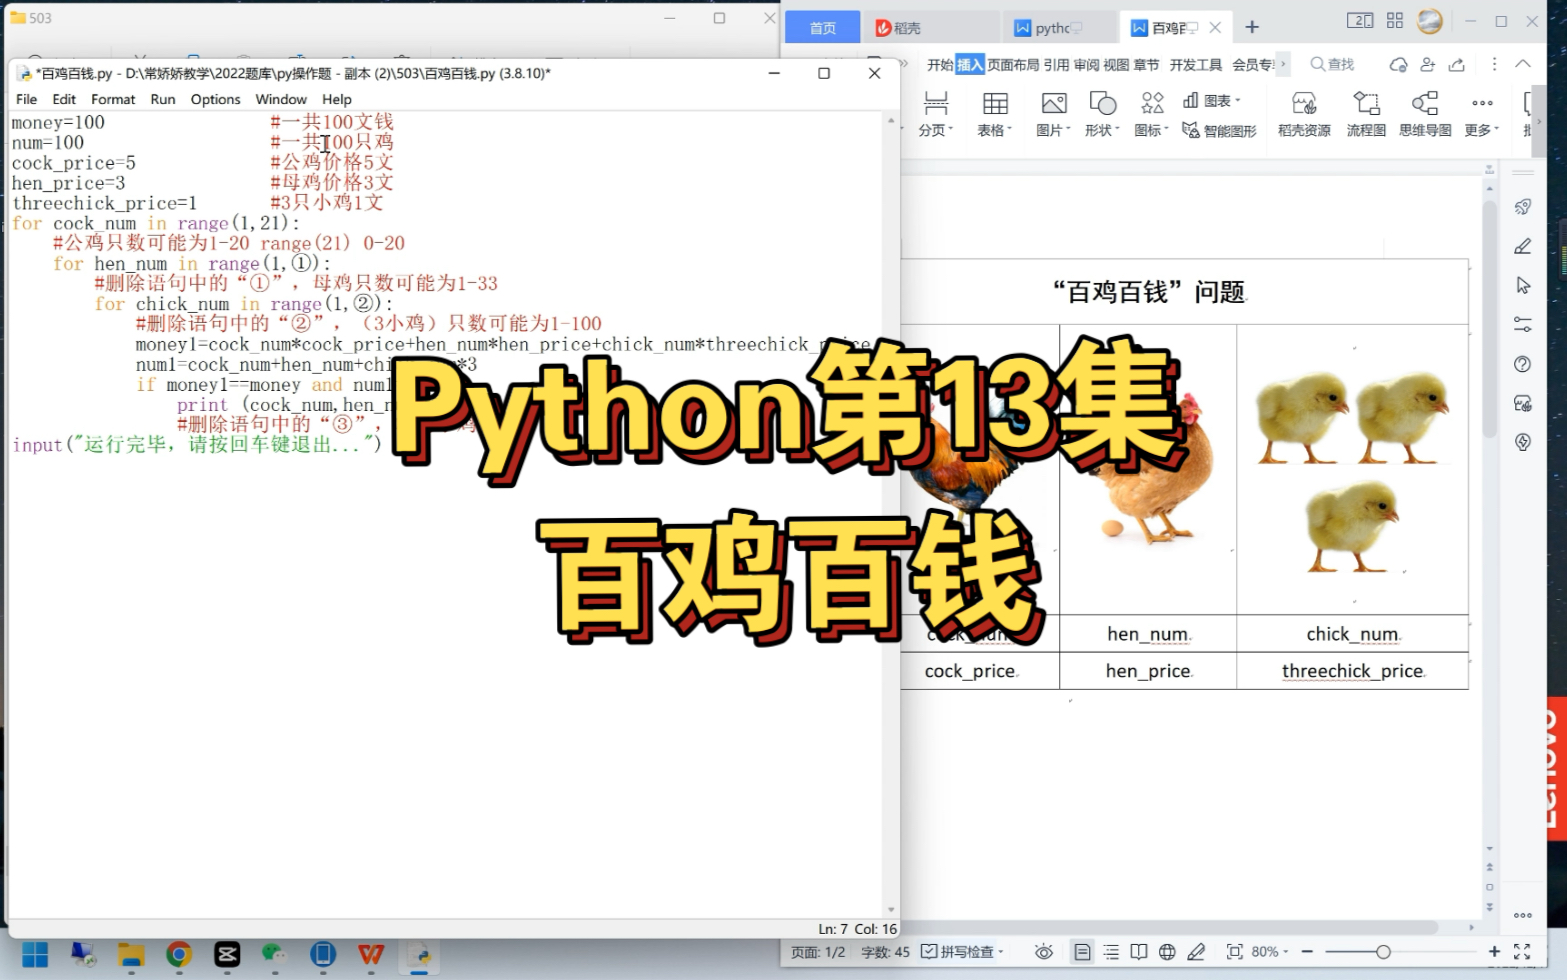Switch to web layout view
Image resolution: width=1567 pixels, height=980 pixels.
tap(1167, 952)
